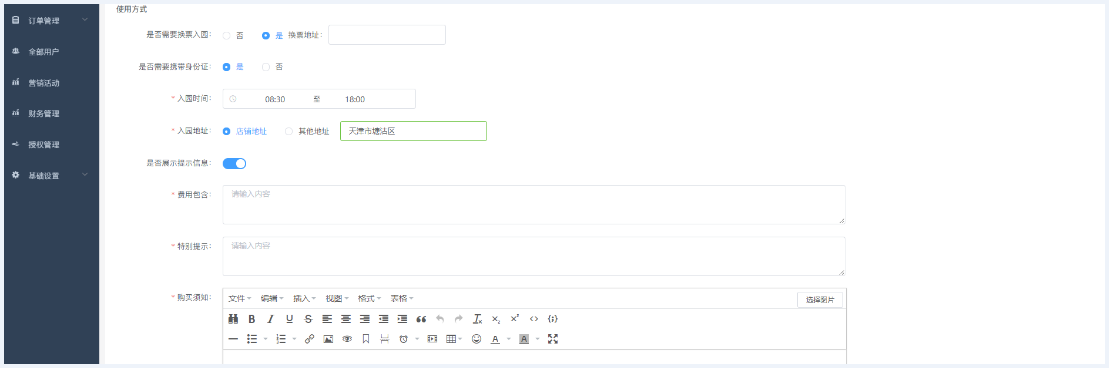Image resolution: width=1109 pixels, height=368 pixels.
Task: Insert numbered list
Action: point(281,339)
